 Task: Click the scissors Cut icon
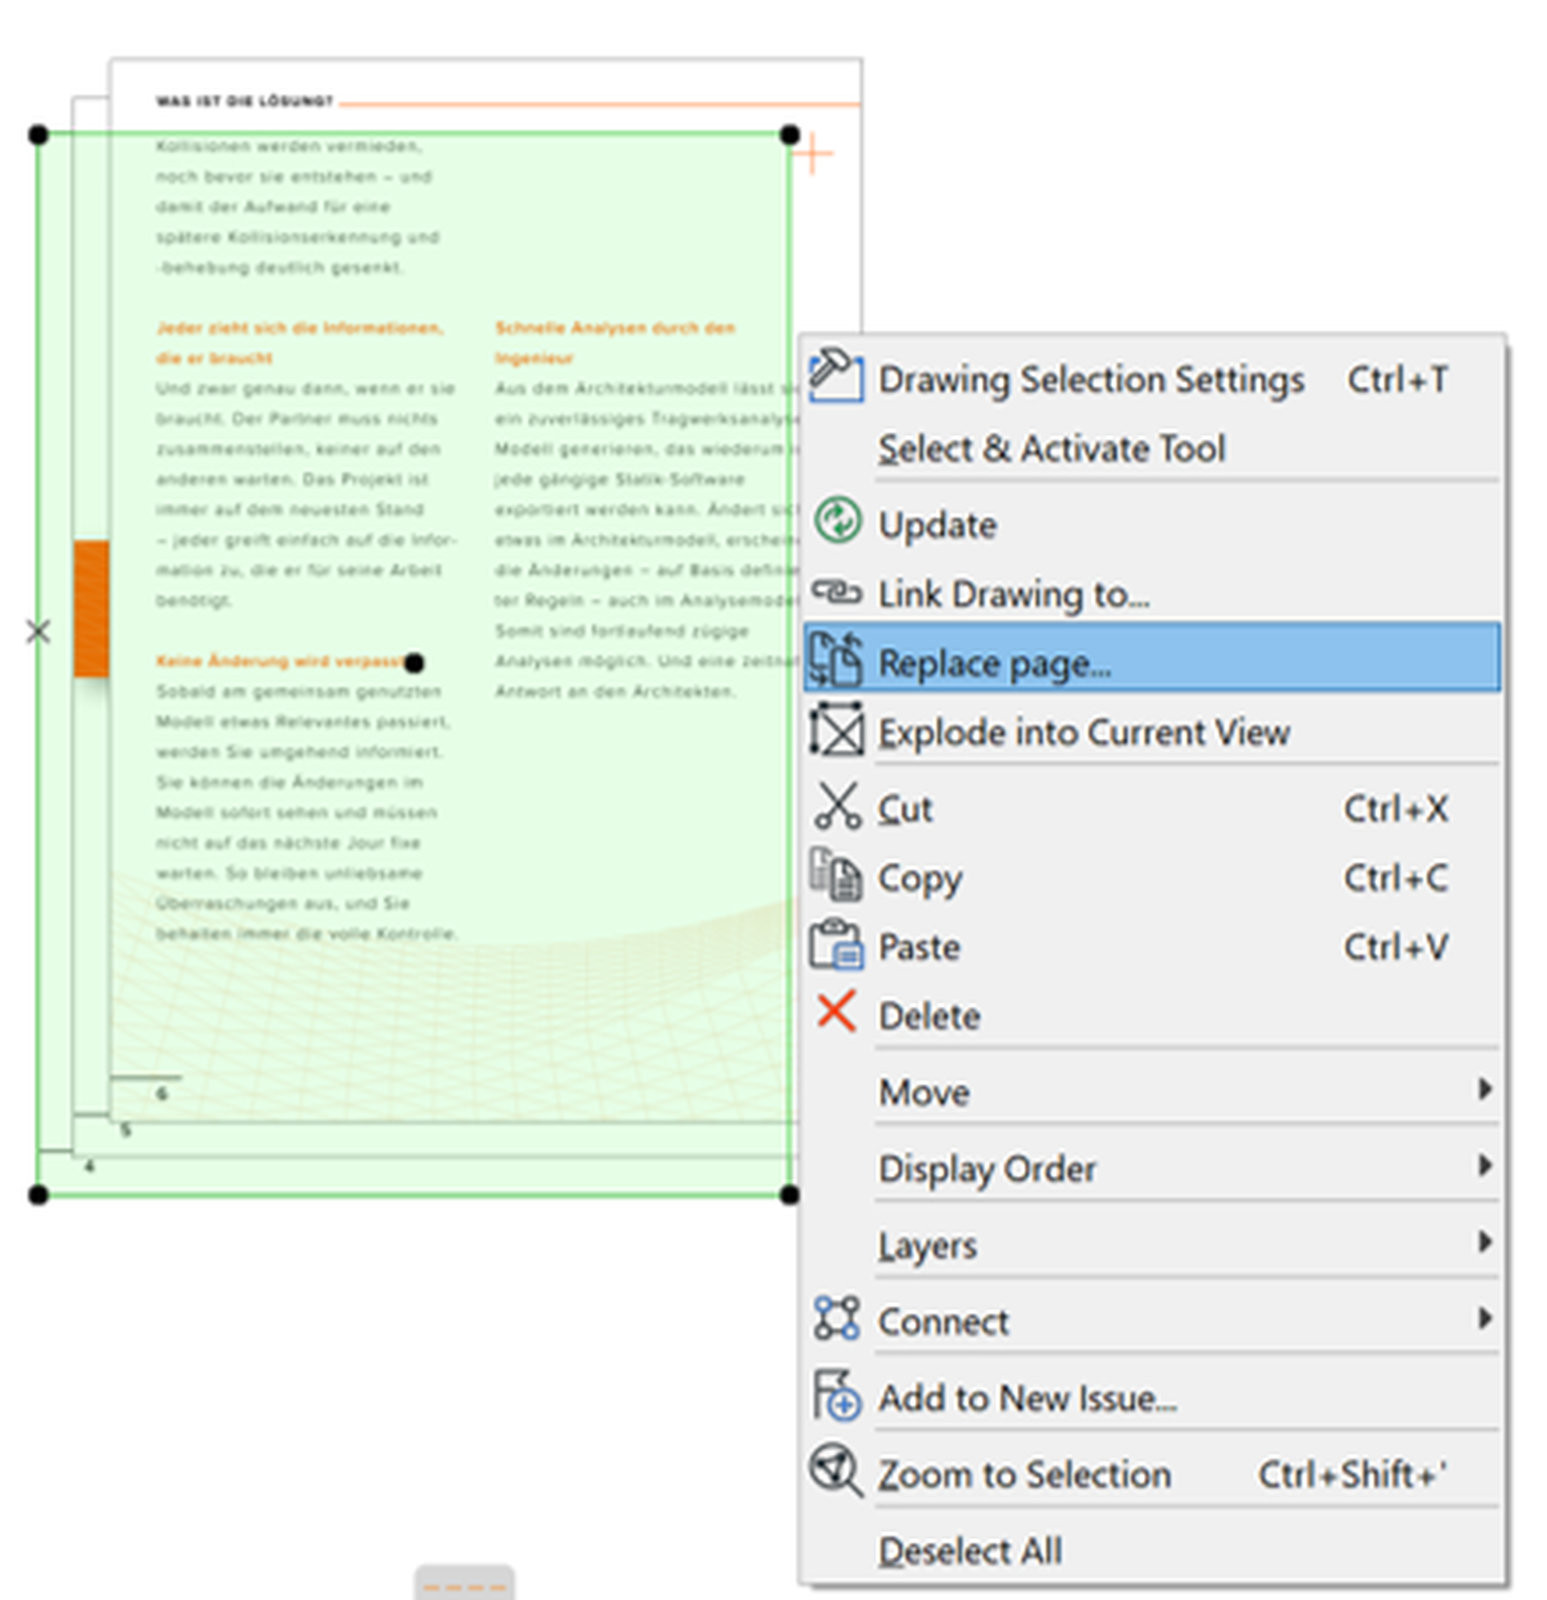pos(837,806)
